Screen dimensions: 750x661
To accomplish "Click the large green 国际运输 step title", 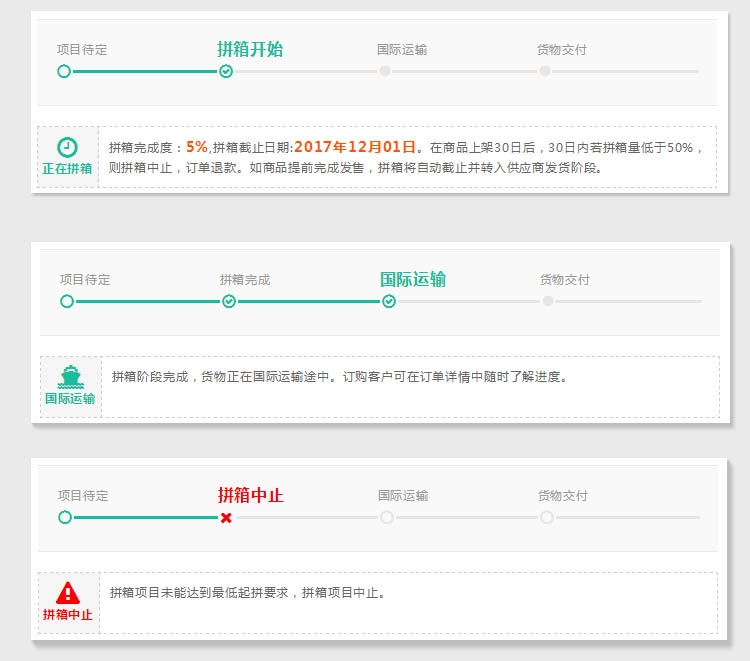I will (x=413, y=279).
